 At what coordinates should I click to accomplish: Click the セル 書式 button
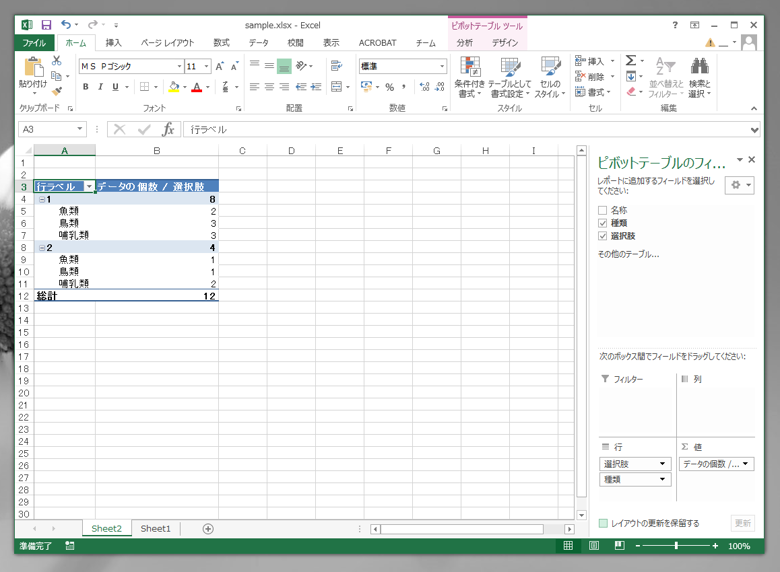592,92
